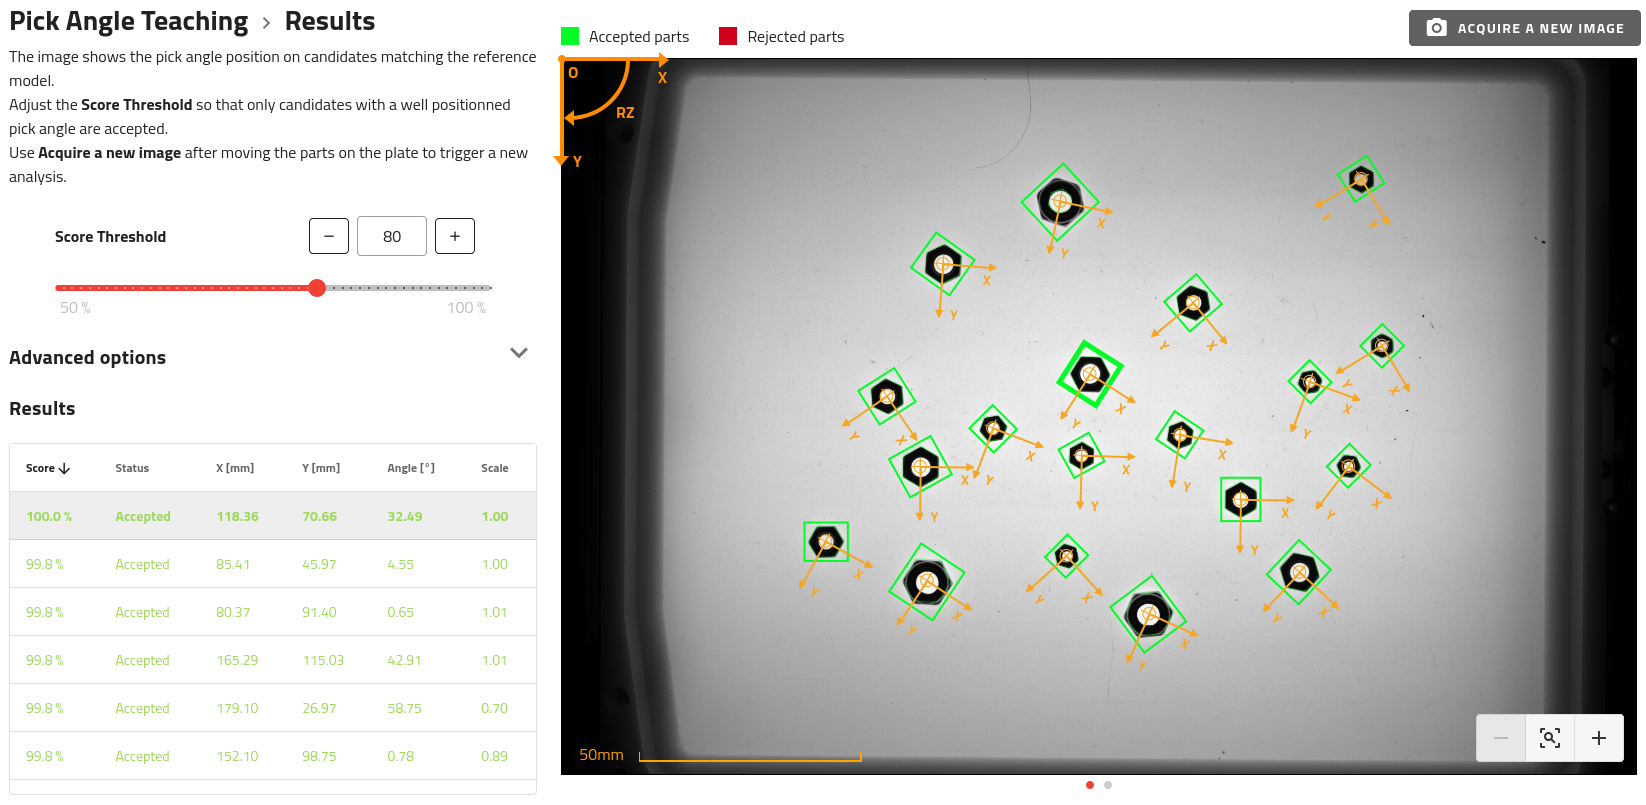Select the 100.0 % score result row

point(272,516)
